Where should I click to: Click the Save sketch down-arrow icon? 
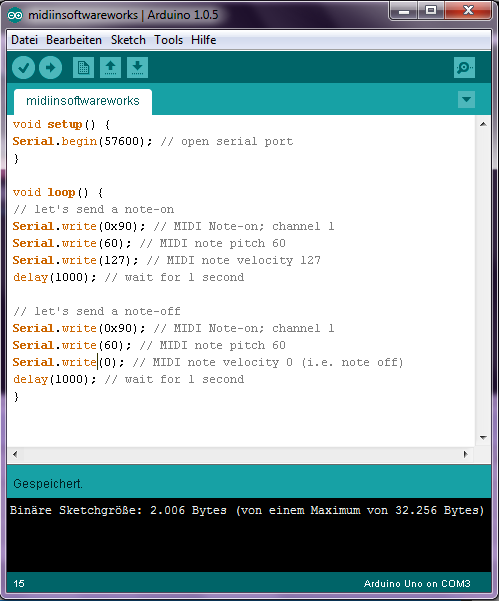[x=137, y=68]
